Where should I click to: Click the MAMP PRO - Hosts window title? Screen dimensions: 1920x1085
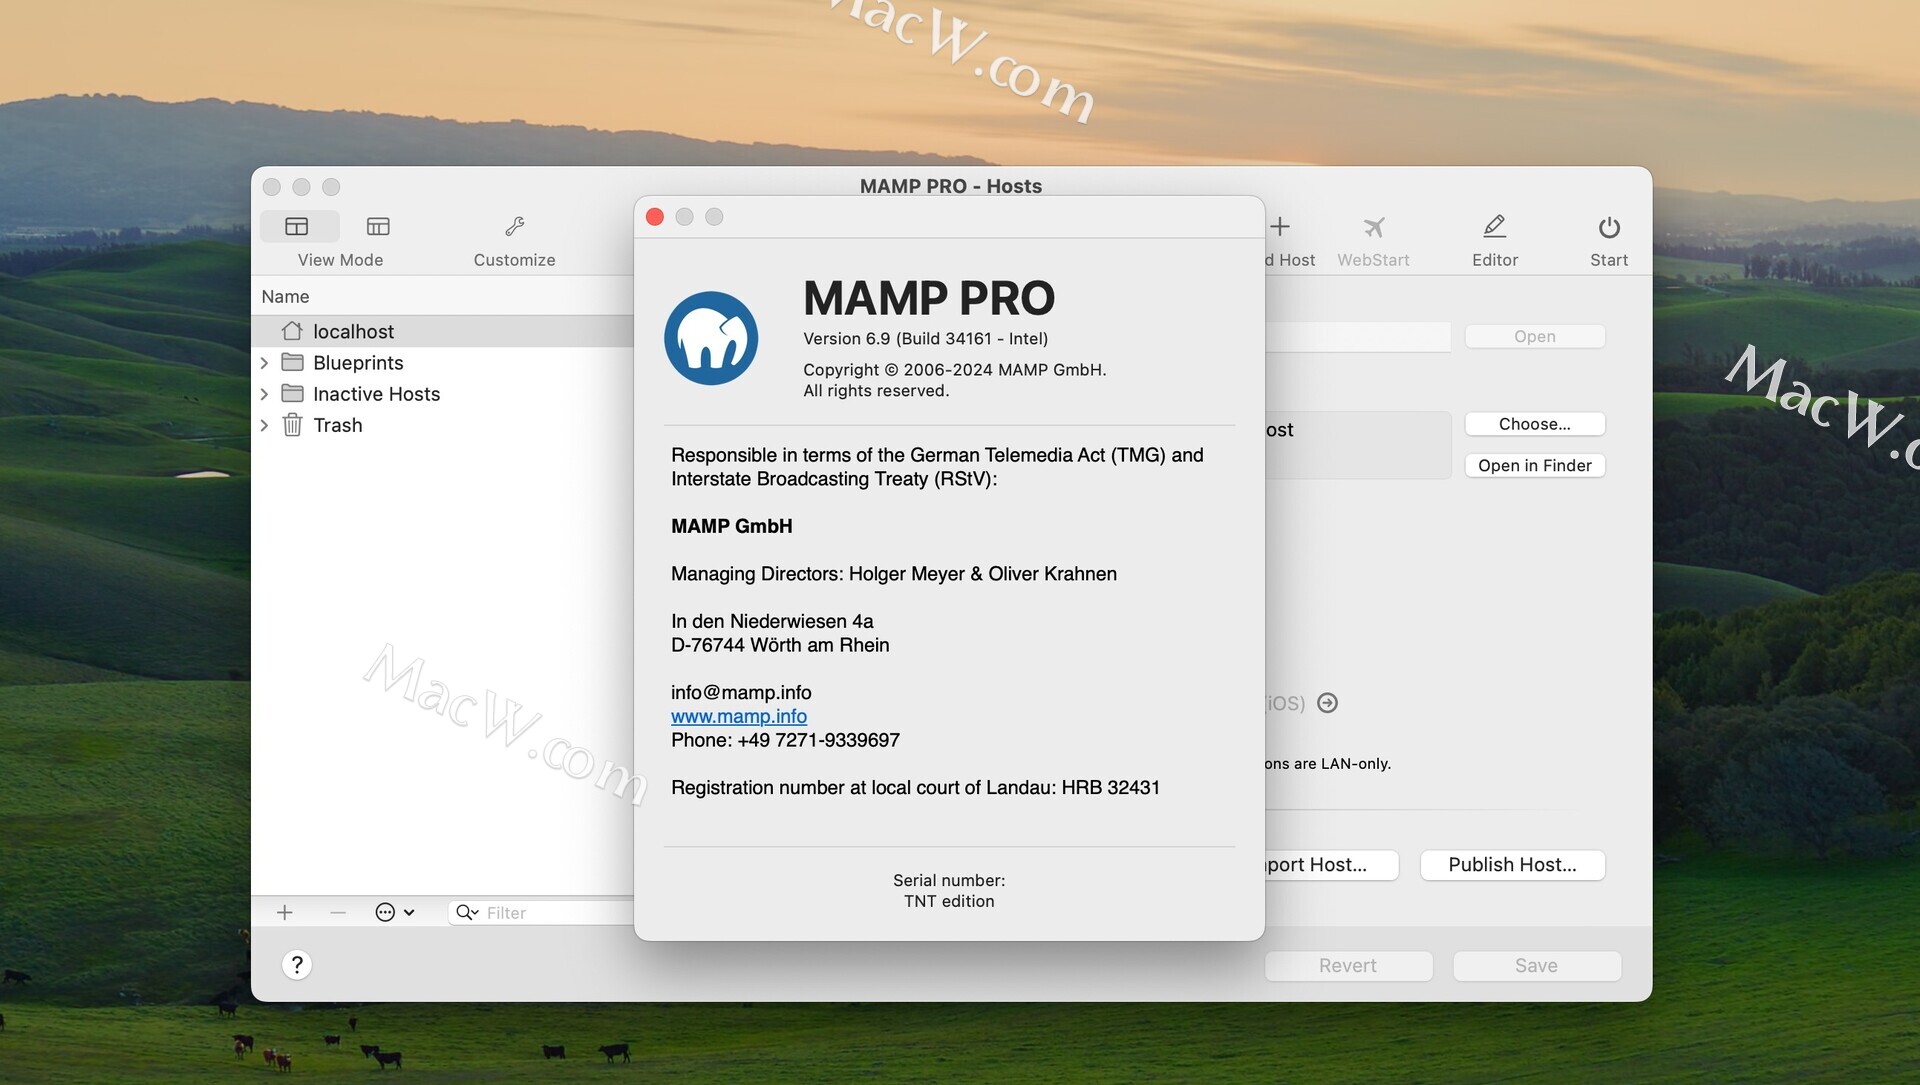click(951, 186)
